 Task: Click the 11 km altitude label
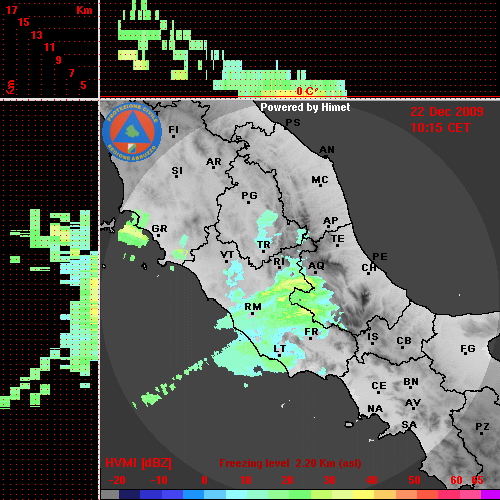[x=49, y=47]
